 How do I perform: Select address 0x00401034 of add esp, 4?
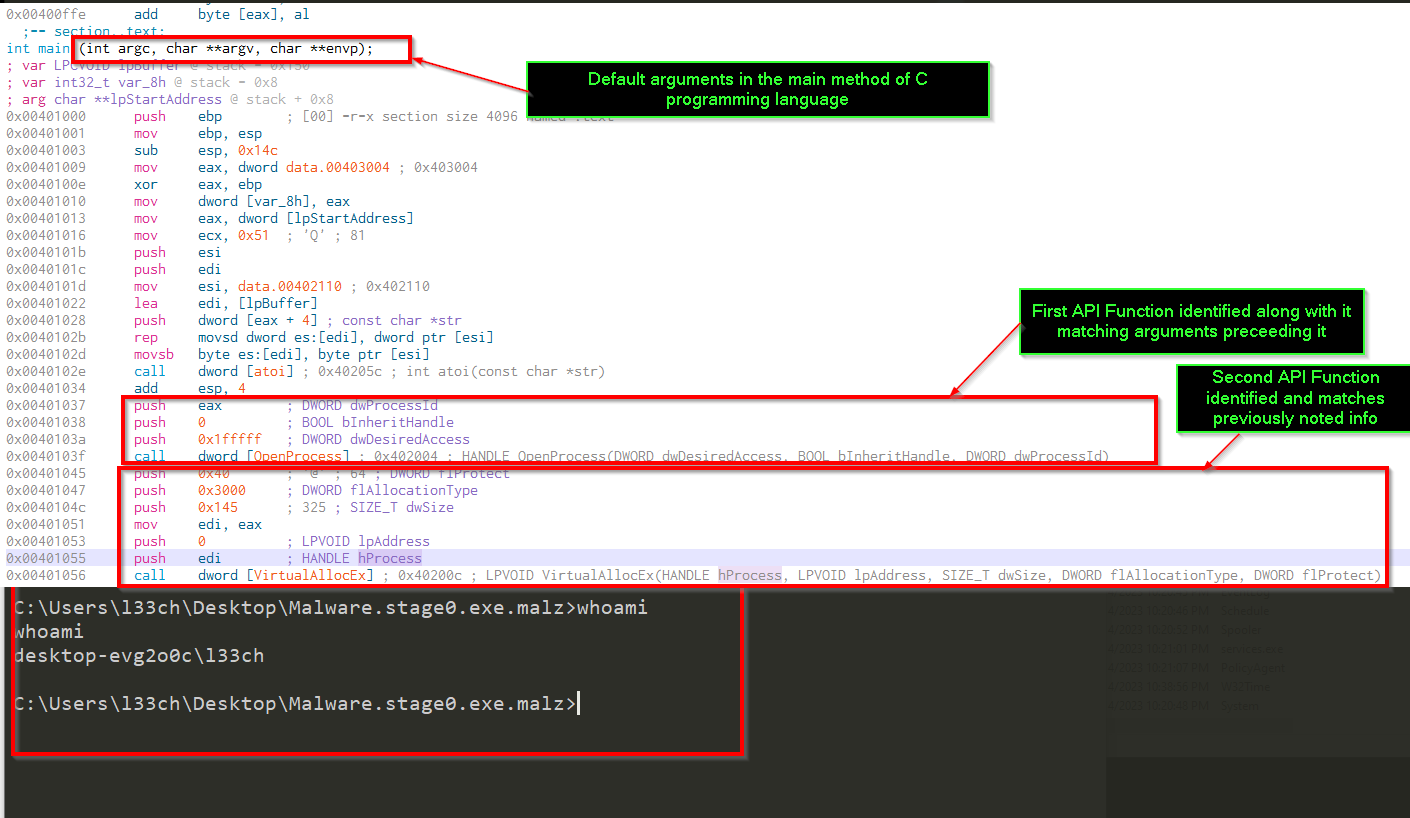pos(46,388)
